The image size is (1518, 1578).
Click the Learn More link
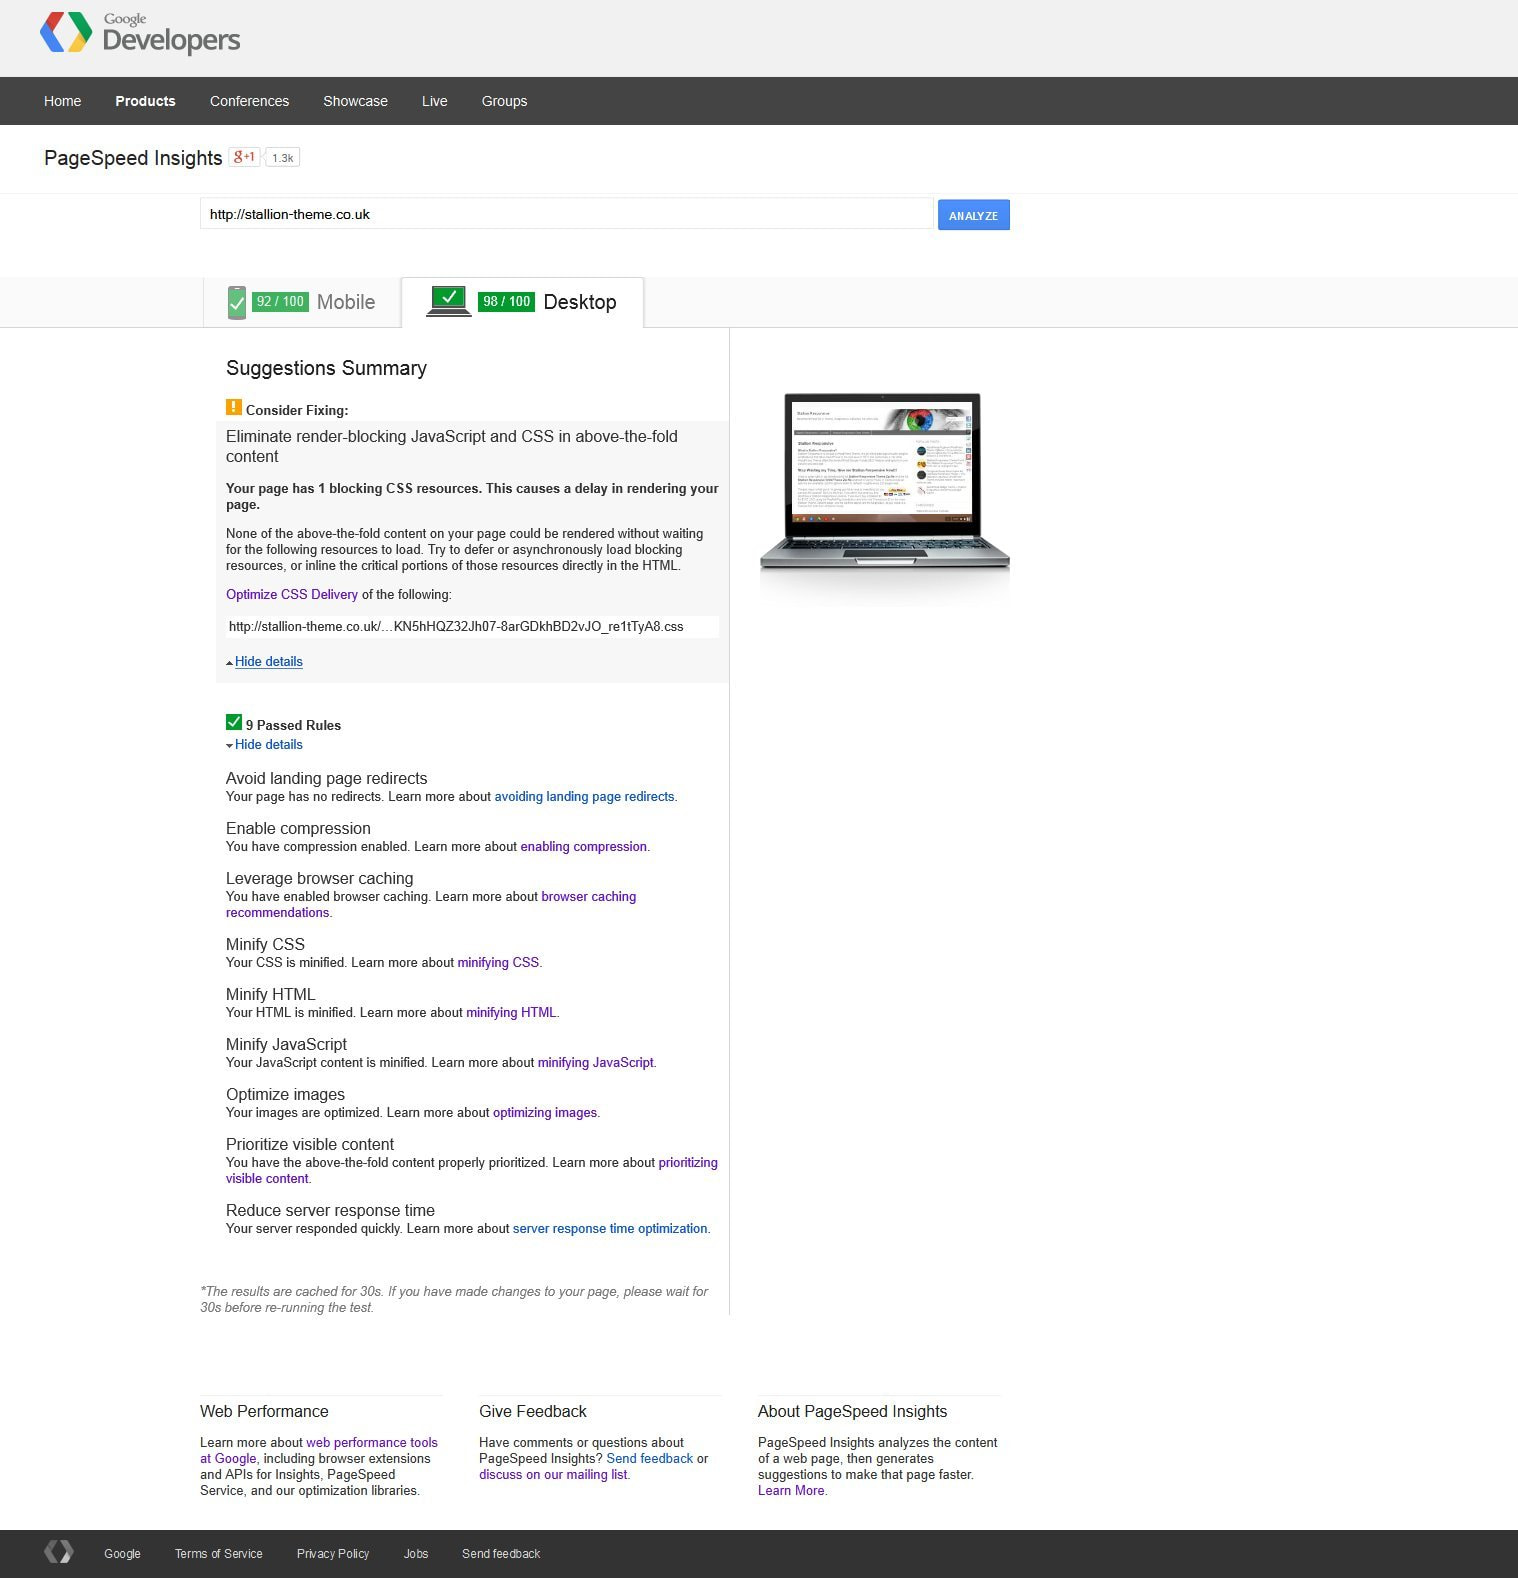coord(791,1491)
